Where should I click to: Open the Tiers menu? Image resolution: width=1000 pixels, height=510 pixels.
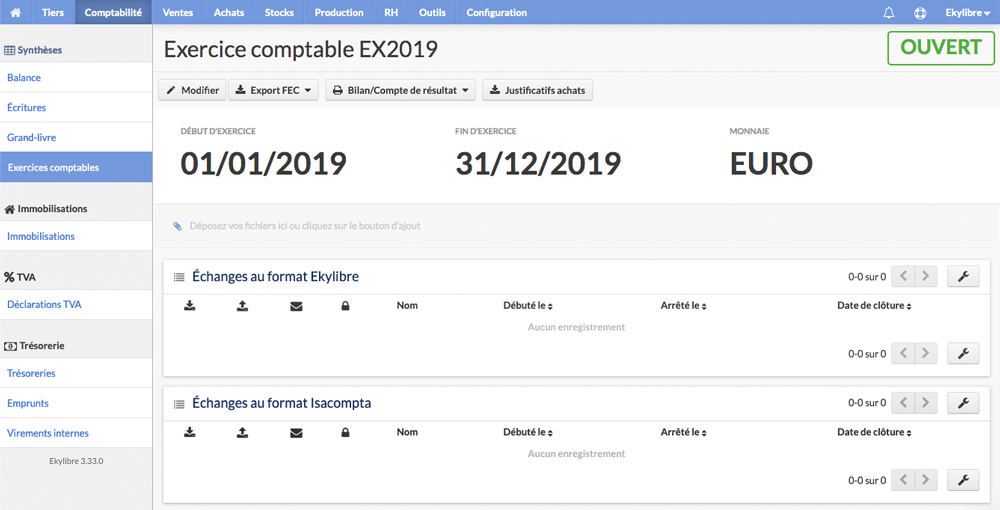click(x=53, y=12)
